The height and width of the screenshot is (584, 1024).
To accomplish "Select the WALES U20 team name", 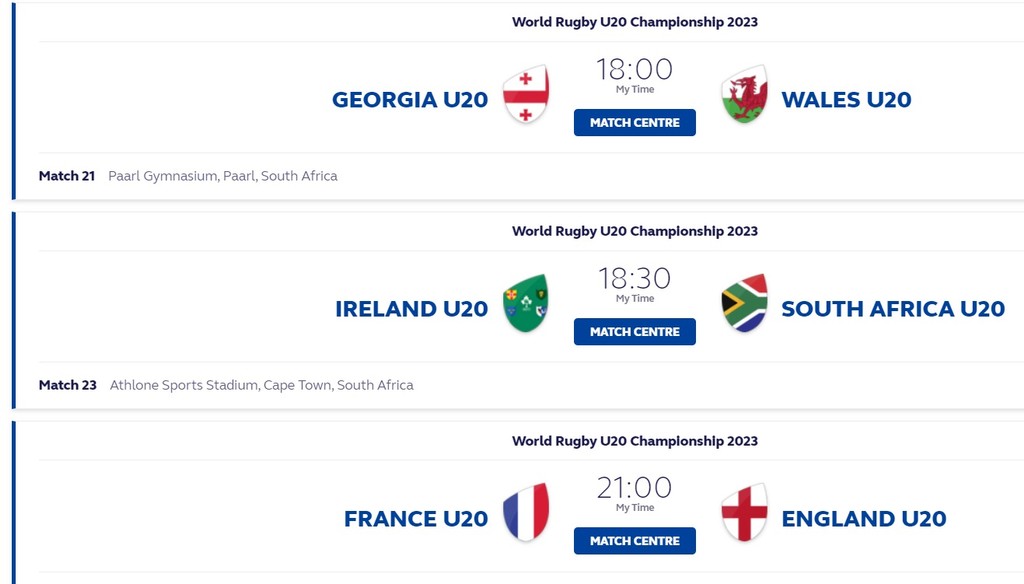I will [846, 100].
